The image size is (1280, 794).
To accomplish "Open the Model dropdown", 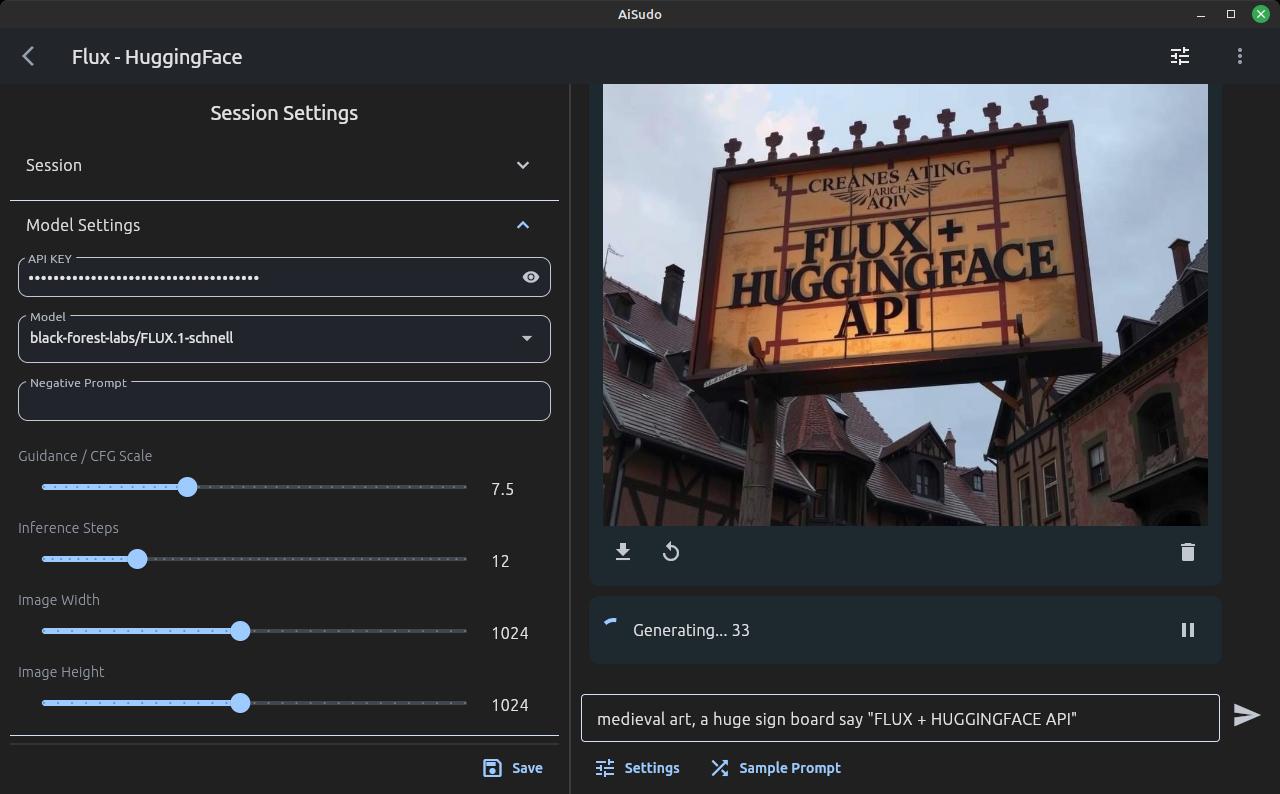I will pos(284,338).
